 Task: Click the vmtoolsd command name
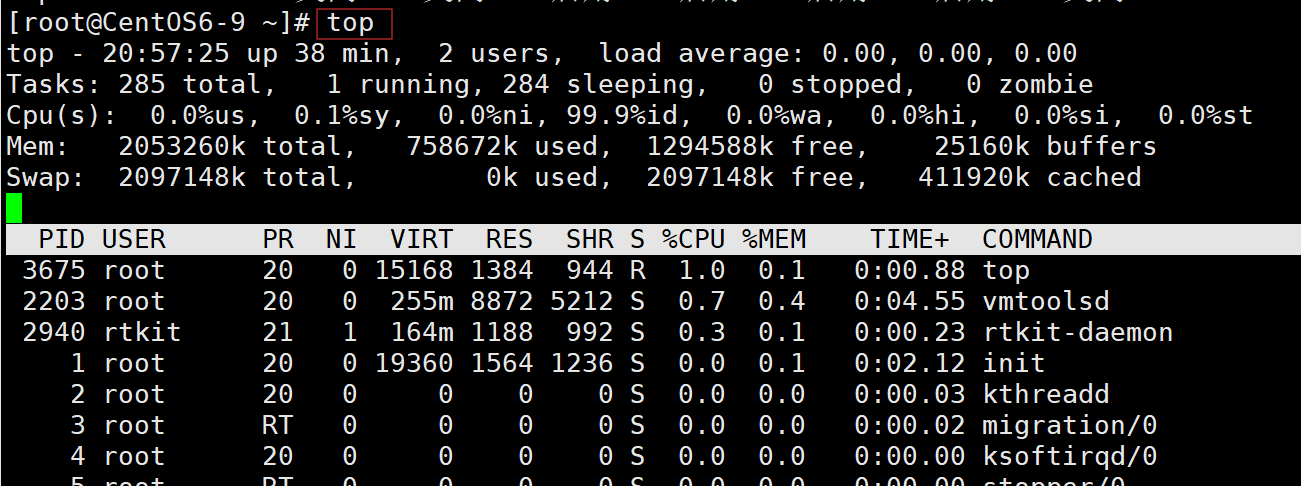(x=1046, y=302)
